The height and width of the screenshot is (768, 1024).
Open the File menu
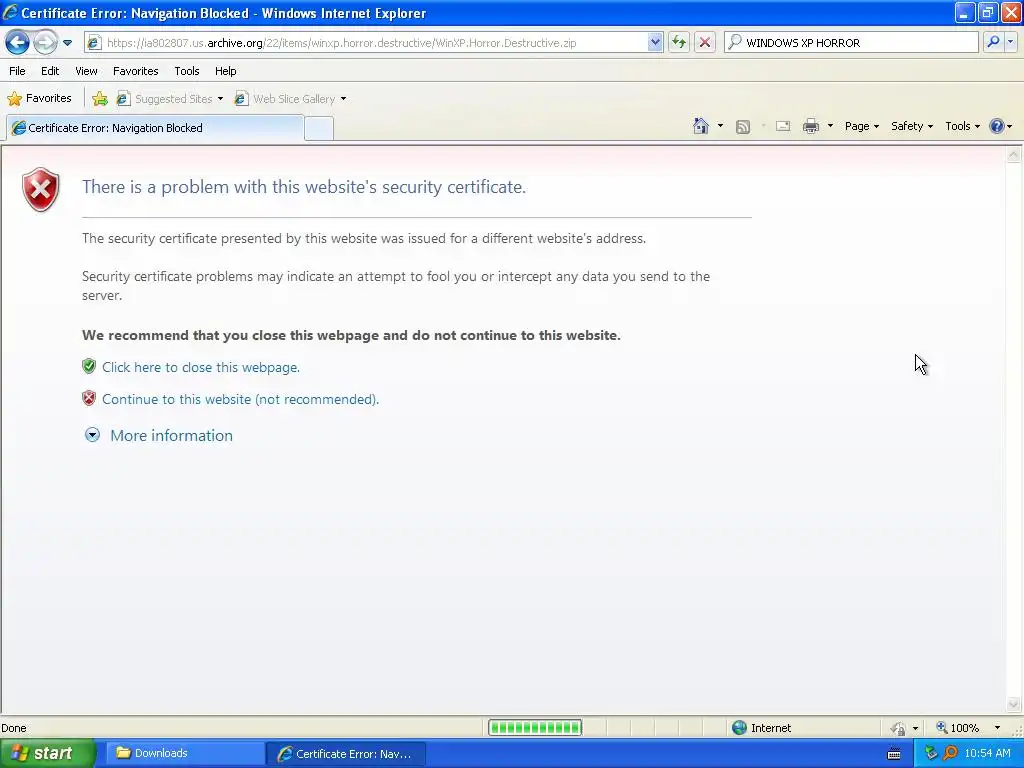coord(17,71)
